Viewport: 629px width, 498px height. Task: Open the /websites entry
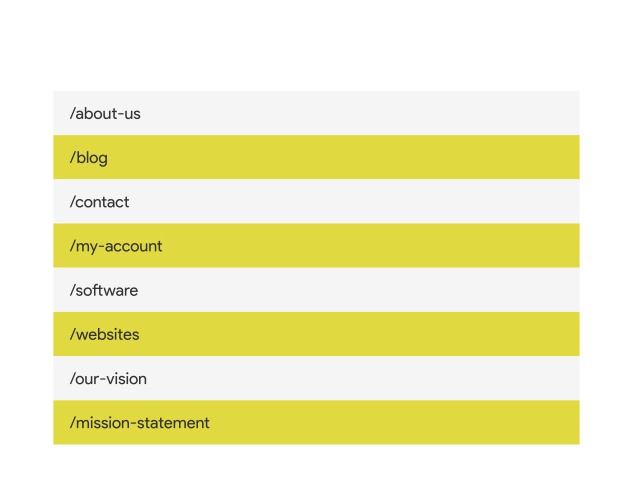[316, 334]
